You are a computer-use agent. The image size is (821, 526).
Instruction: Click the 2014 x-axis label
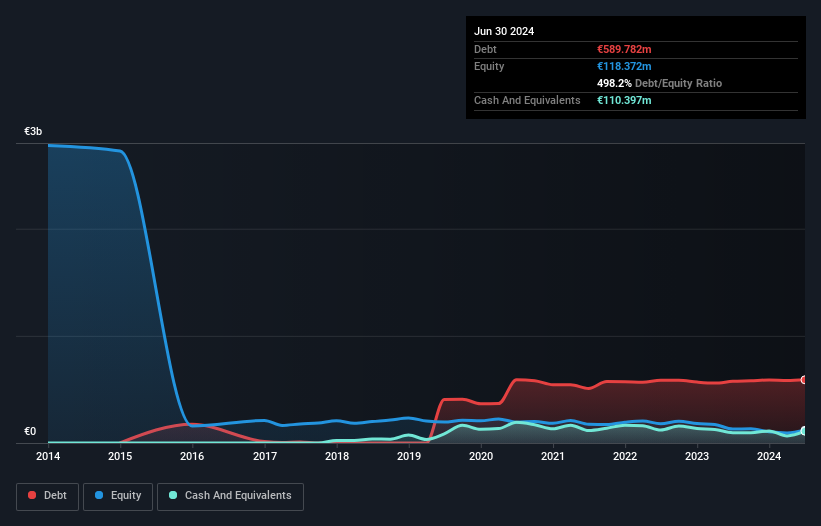click(48, 456)
